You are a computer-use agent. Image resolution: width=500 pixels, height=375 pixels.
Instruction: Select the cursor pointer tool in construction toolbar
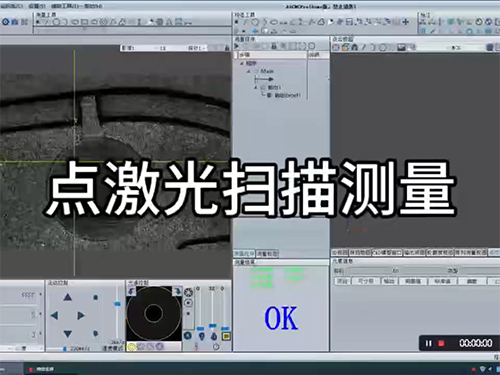point(331,22)
